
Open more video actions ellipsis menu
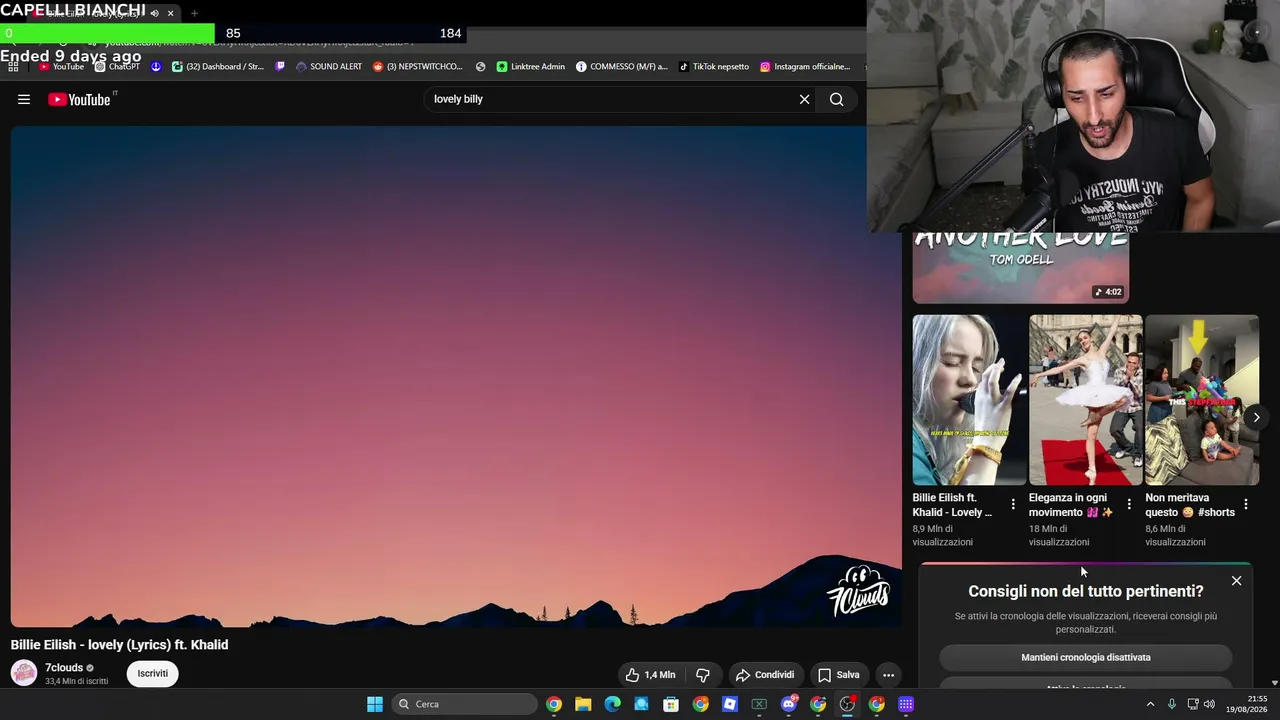(x=888, y=675)
